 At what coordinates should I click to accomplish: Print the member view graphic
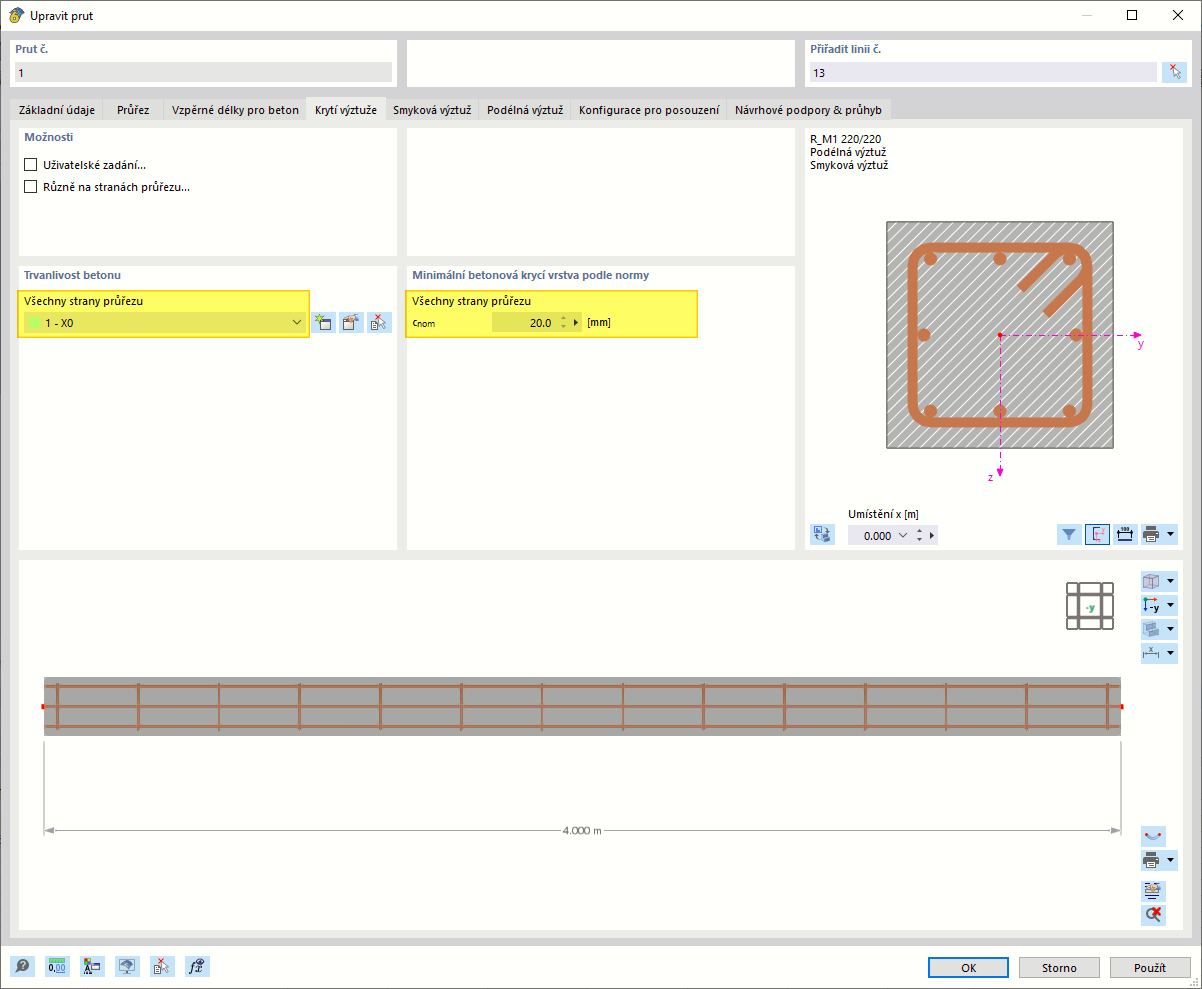pyautogui.click(x=1151, y=860)
